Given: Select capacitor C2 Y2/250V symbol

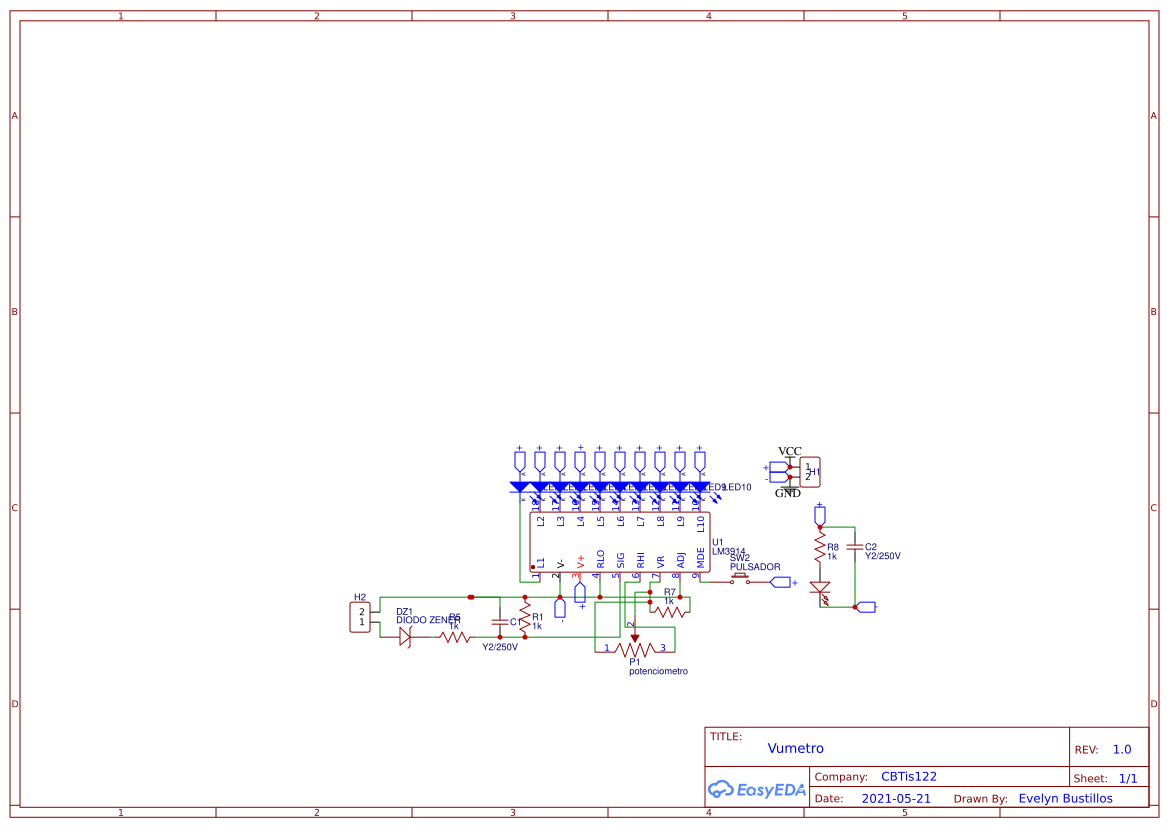Looking at the screenshot, I should 854,548.
